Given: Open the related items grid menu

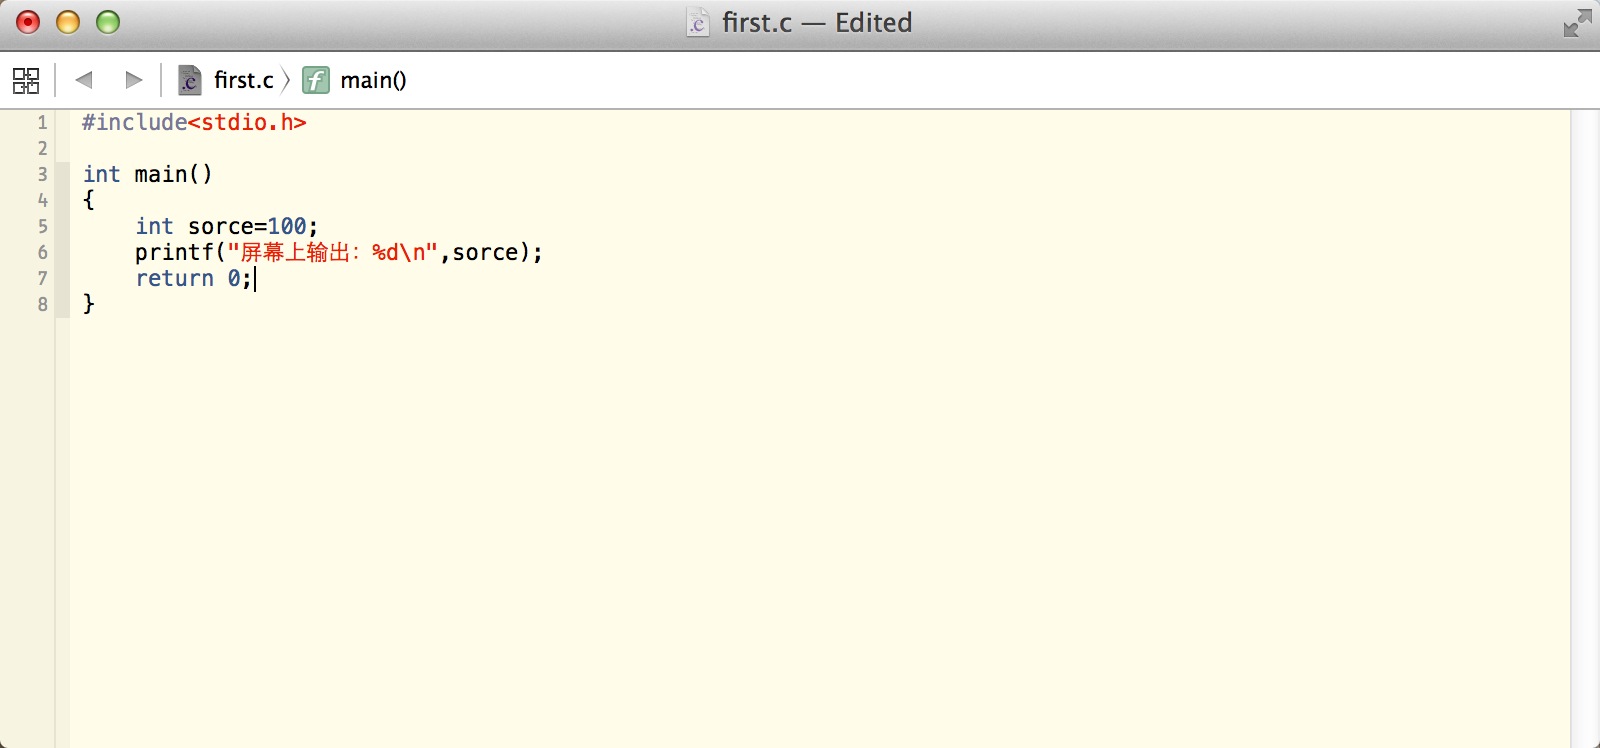Looking at the screenshot, I should (26, 80).
